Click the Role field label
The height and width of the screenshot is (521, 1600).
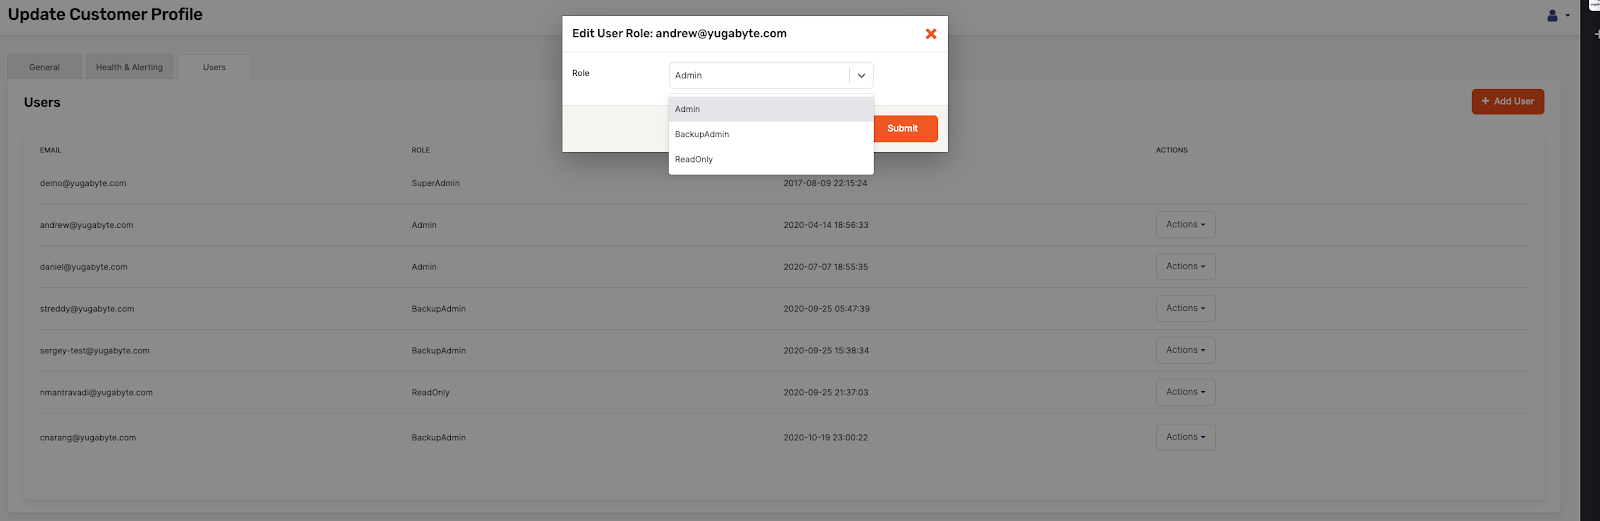581,73
